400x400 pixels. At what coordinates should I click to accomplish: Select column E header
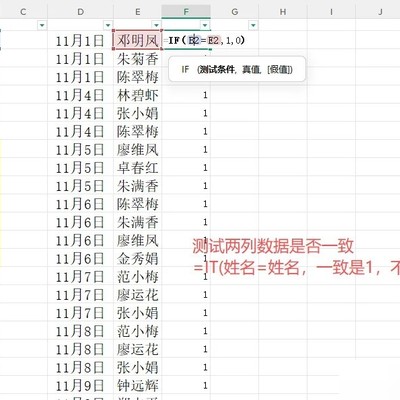coord(137,12)
